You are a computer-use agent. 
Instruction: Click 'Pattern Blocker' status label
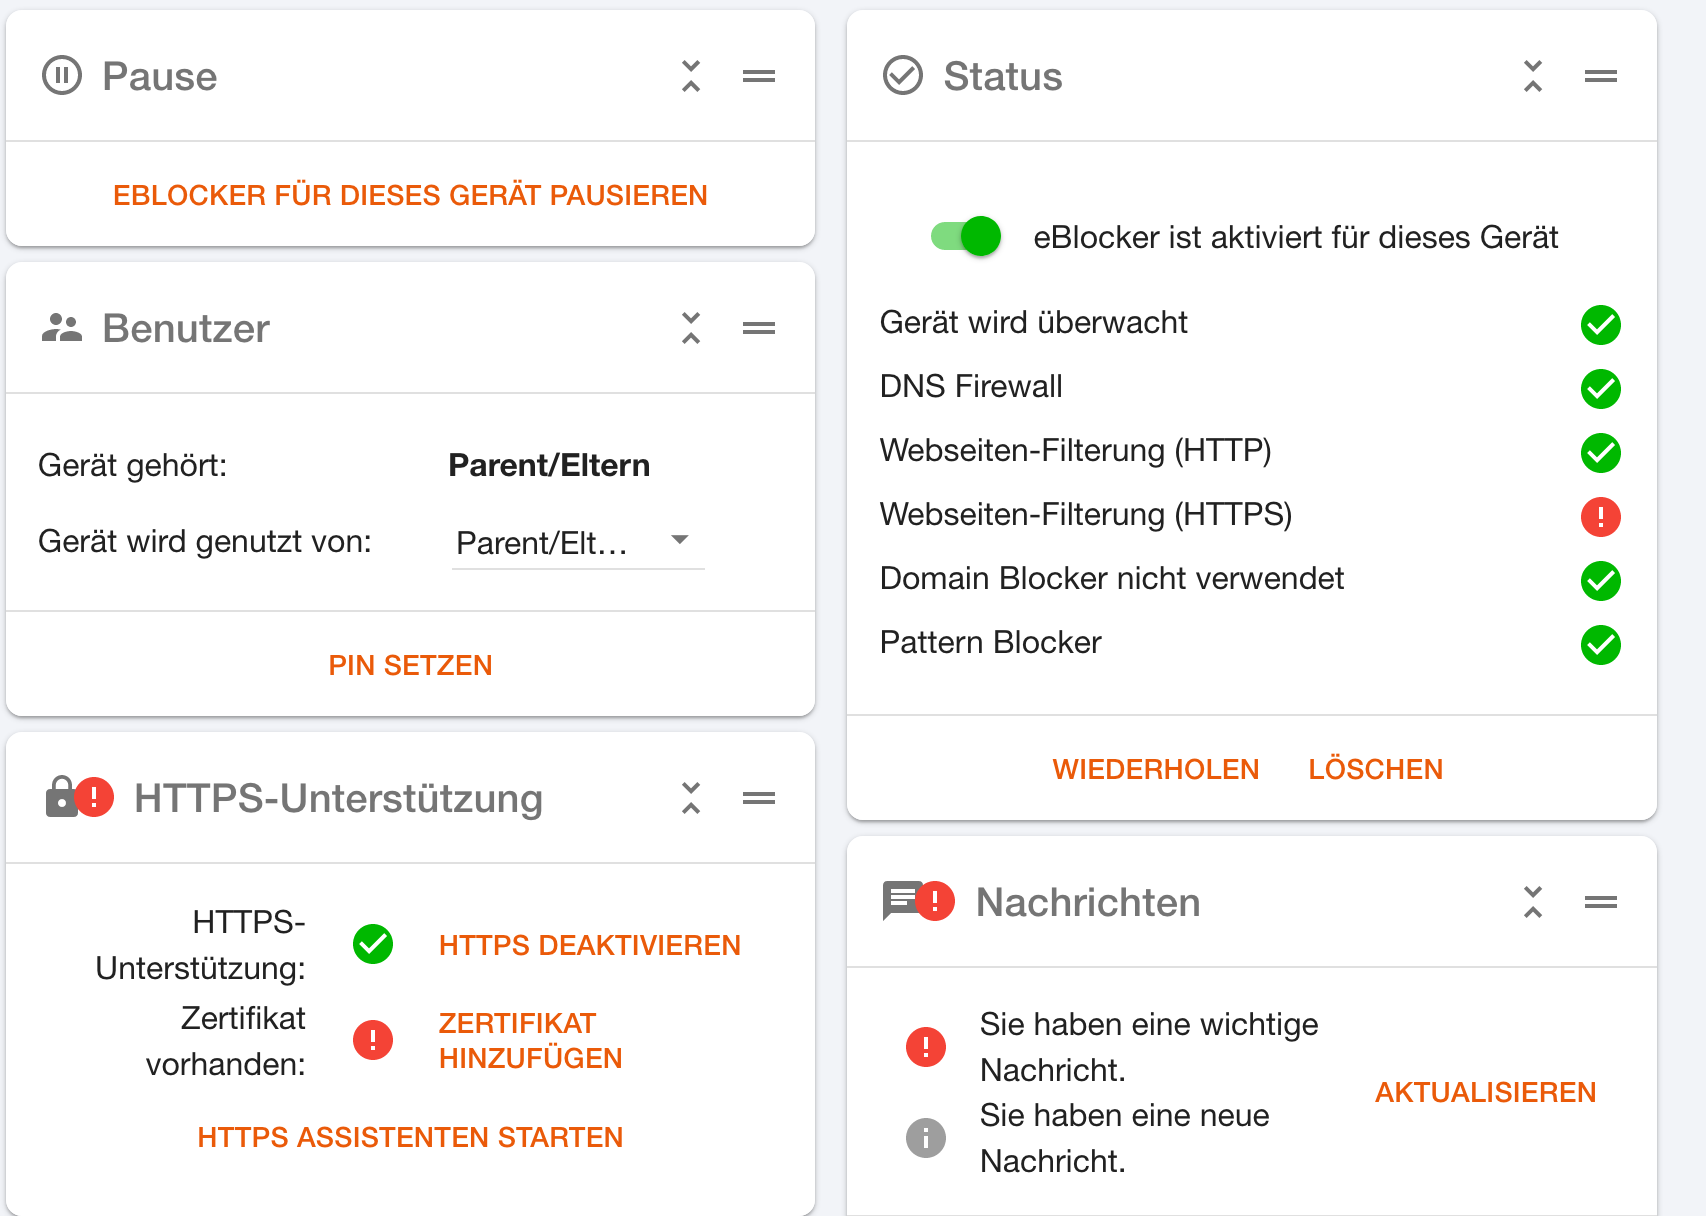point(991,642)
